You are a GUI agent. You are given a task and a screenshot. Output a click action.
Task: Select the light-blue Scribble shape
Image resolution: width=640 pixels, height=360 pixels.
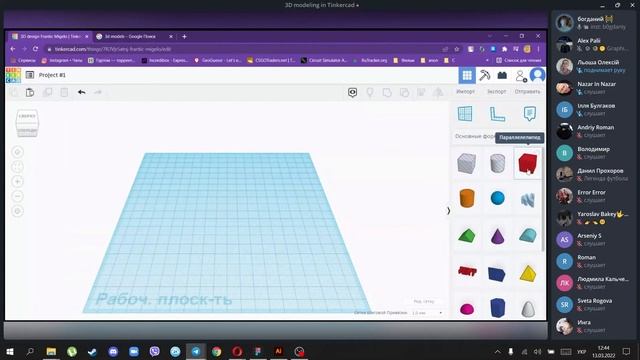pos(527,199)
